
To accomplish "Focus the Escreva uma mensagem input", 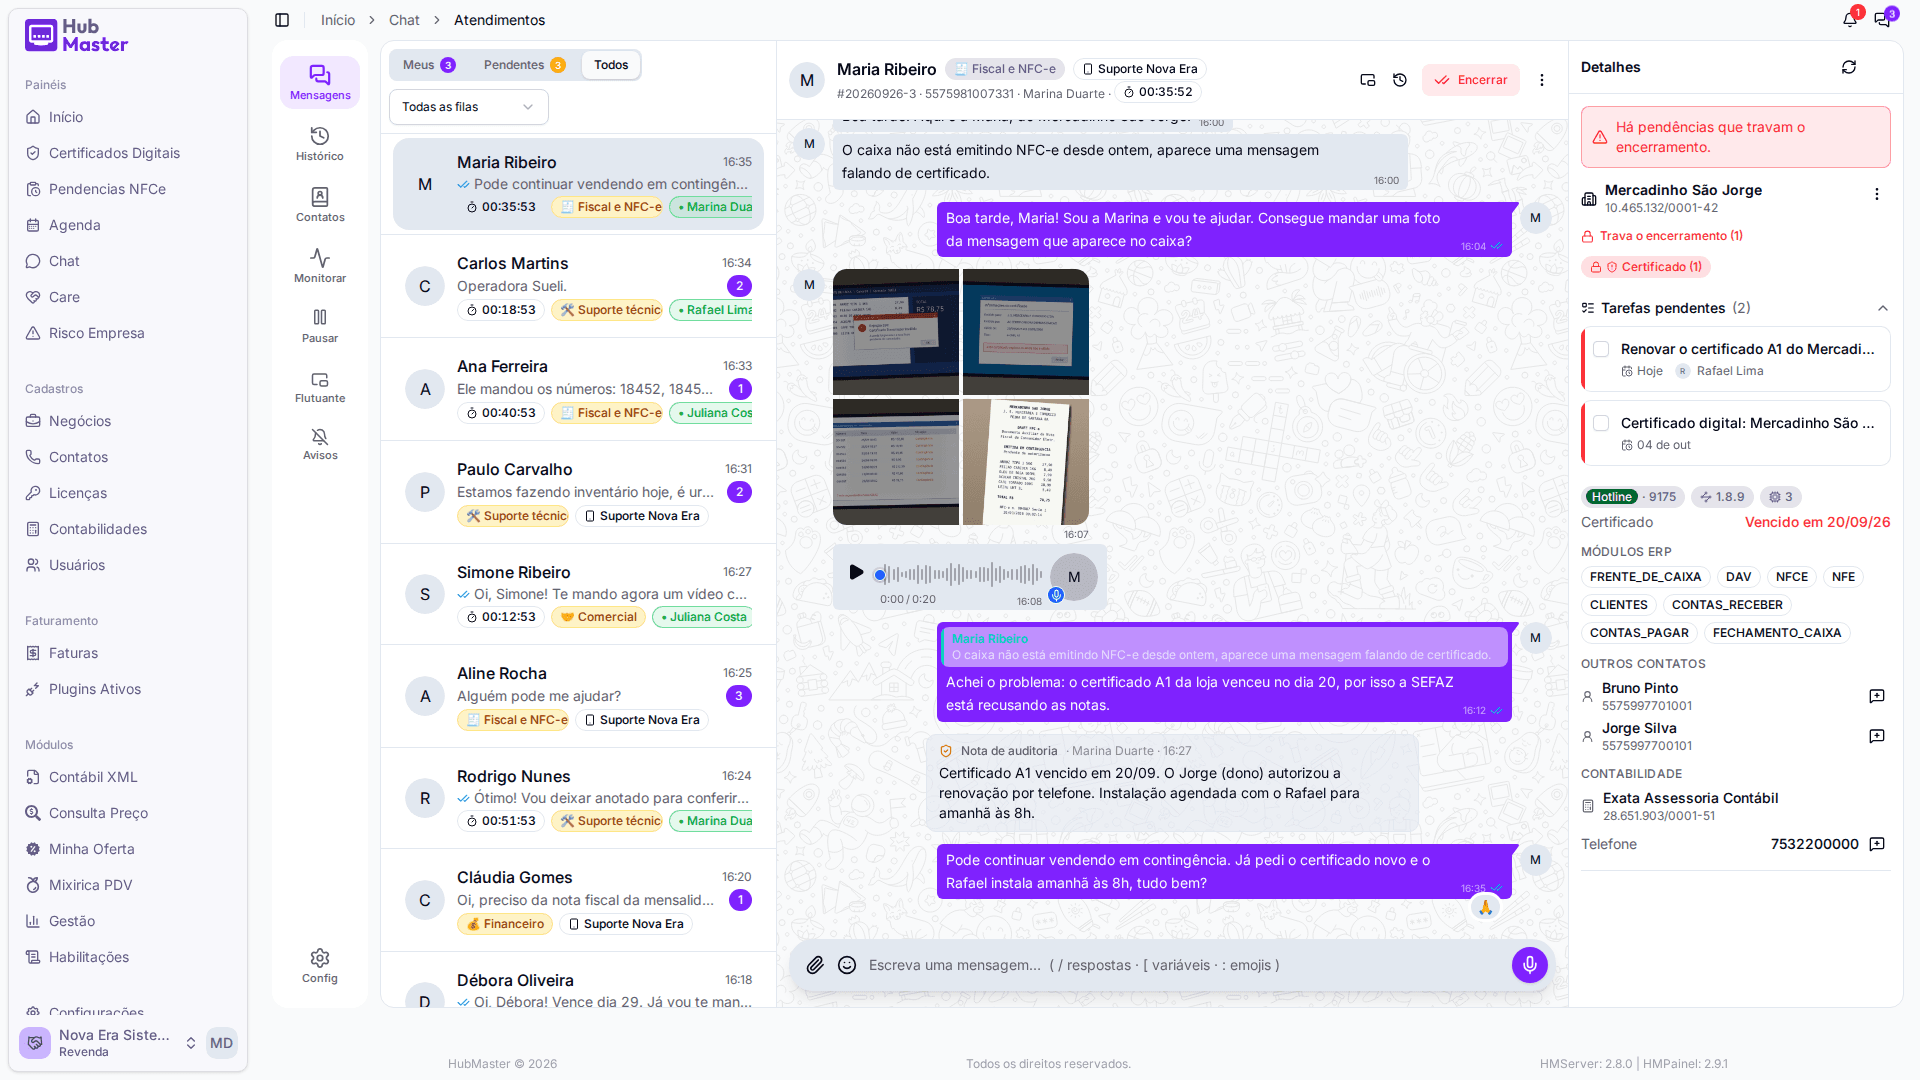I will pyautogui.click(x=1180, y=965).
